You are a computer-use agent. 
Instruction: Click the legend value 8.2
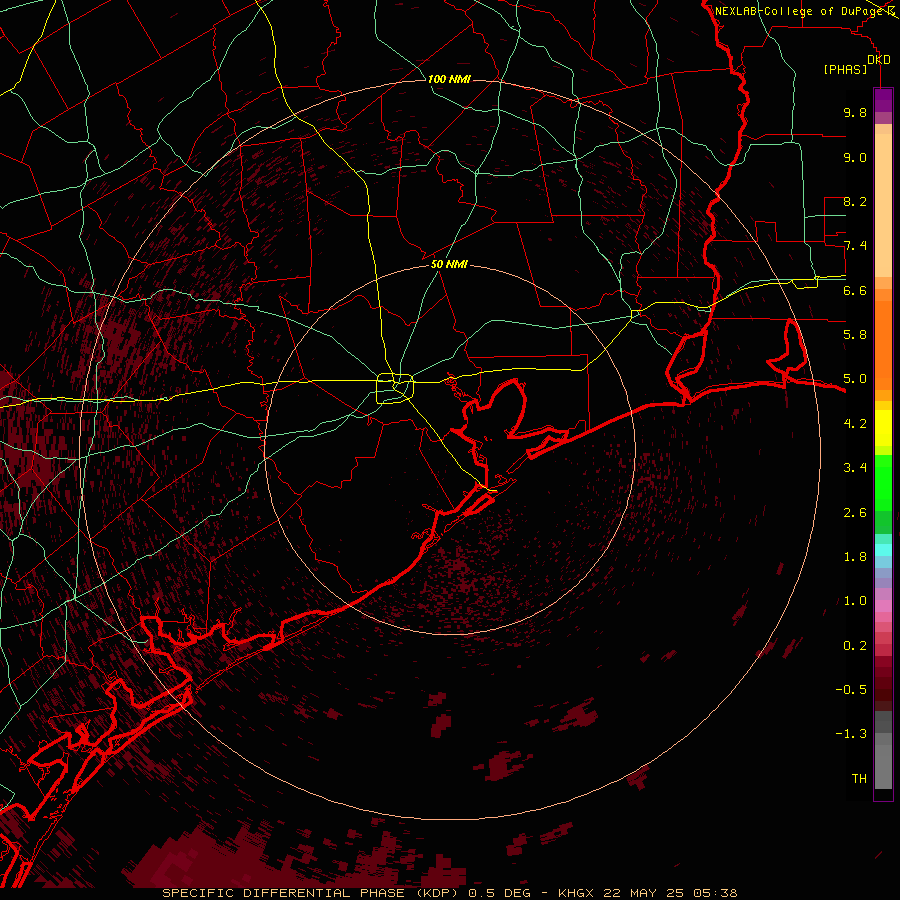[855, 201]
